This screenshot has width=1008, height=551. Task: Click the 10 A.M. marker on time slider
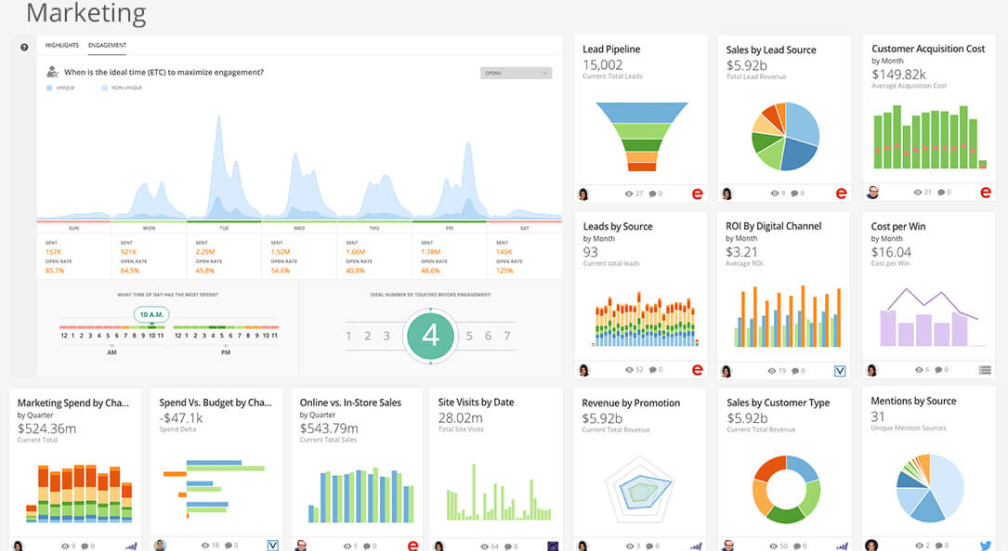151,314
